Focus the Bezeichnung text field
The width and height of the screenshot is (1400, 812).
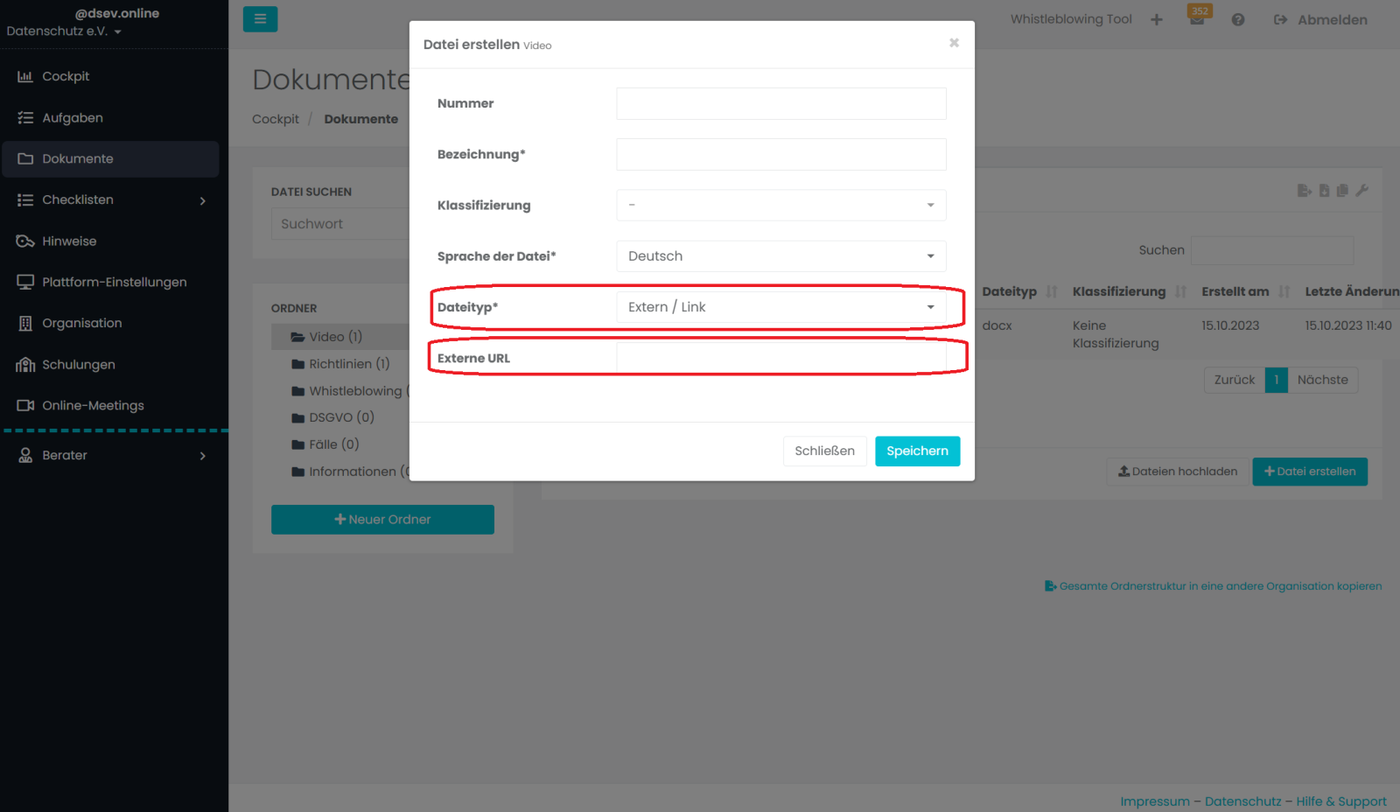coord(781,154)
